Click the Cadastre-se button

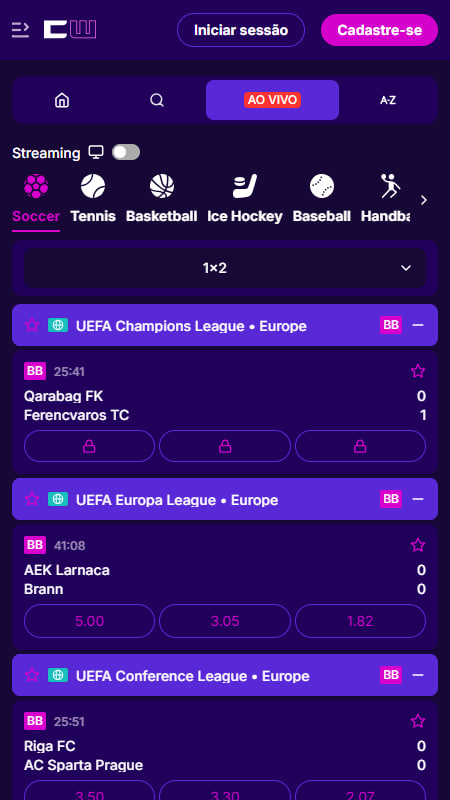380,30
